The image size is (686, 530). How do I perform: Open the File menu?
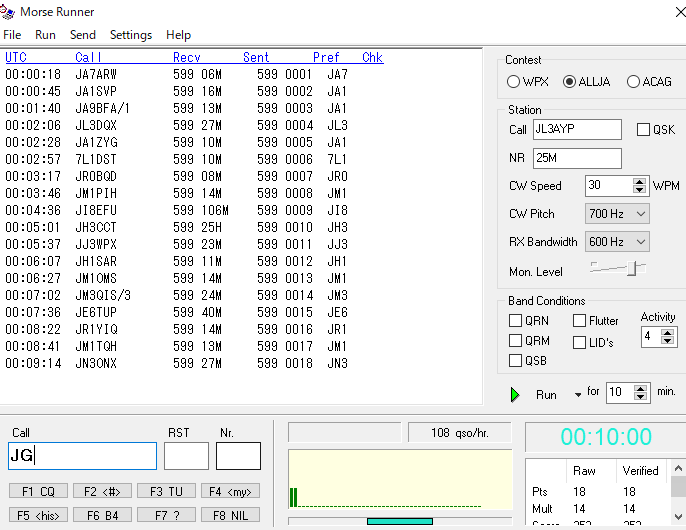pos(12,35)
